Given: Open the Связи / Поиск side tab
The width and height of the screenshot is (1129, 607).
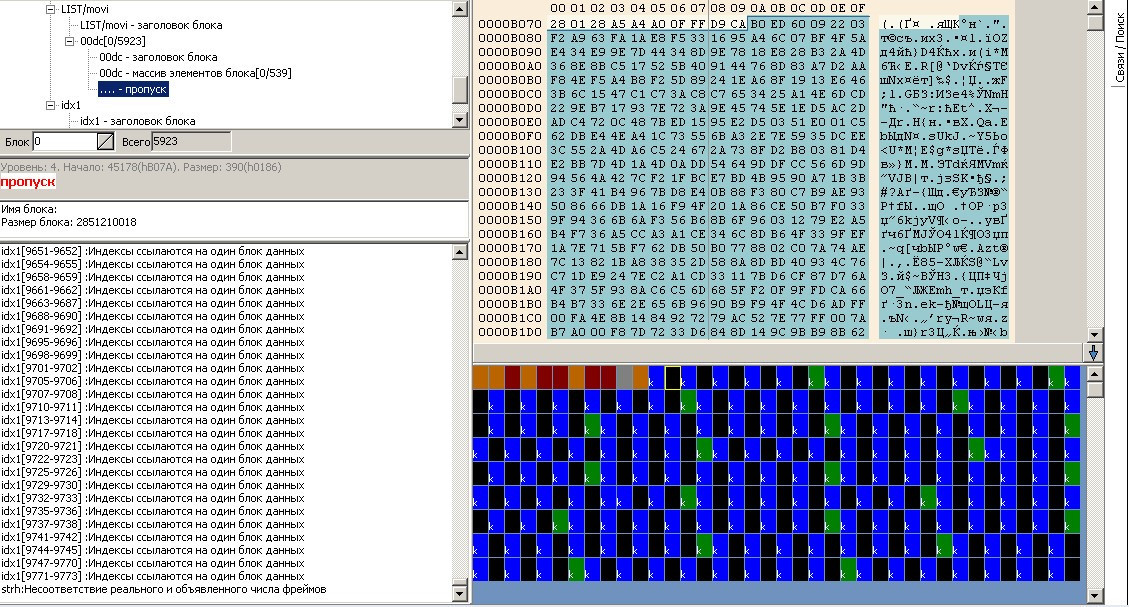Looking at the screenshot, I should click(x=1120, y=45).
